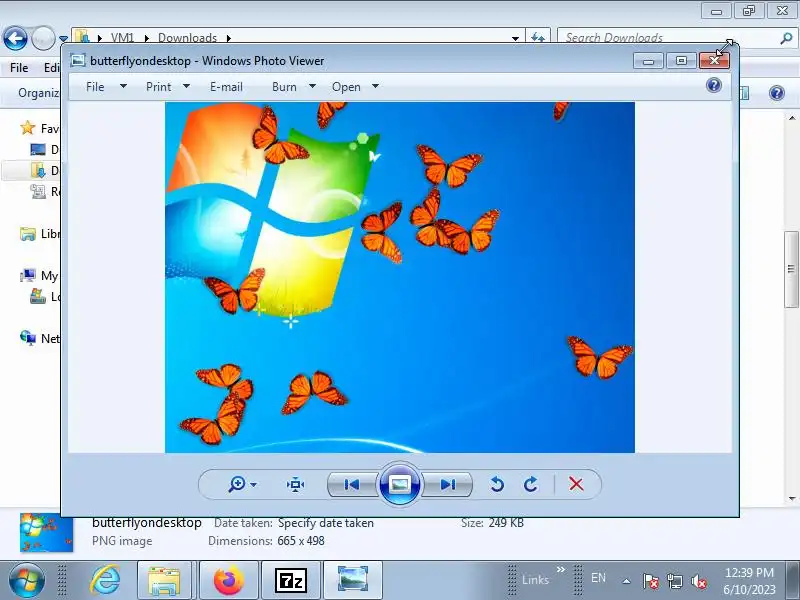Click the Explorer Forward button

click(x=43, y=38)
